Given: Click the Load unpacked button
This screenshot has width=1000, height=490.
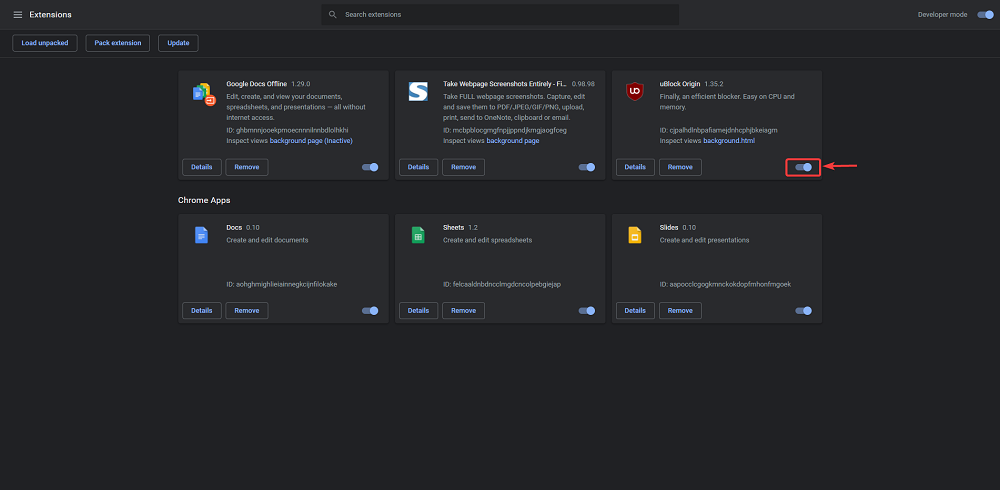Looking at the screenshot, I should (x=44, y=43).
